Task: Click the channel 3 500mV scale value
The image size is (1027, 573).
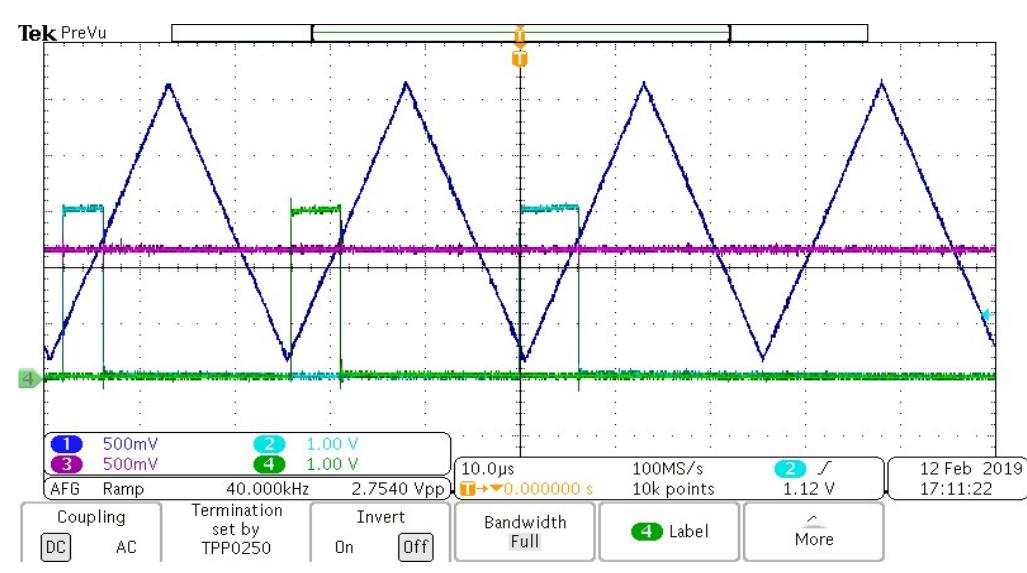Action: 130,464
